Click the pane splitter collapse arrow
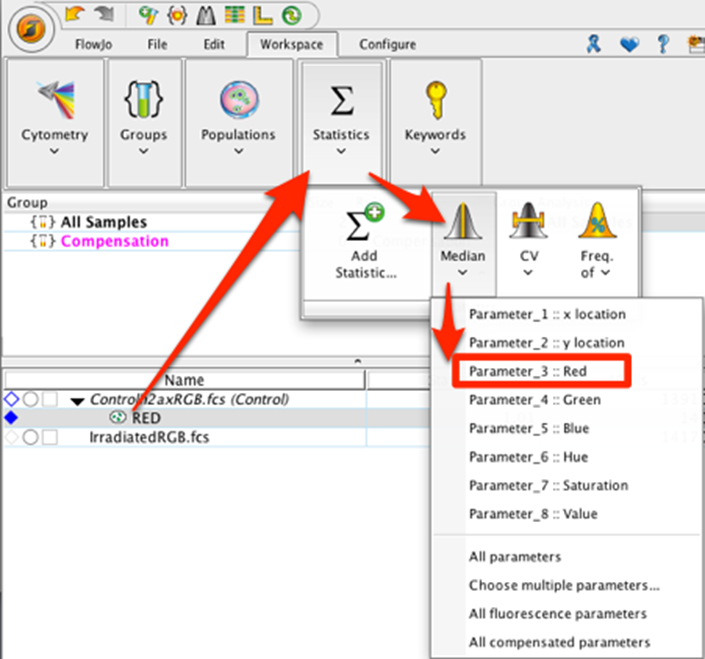705x659 pixels. (357, 361)
